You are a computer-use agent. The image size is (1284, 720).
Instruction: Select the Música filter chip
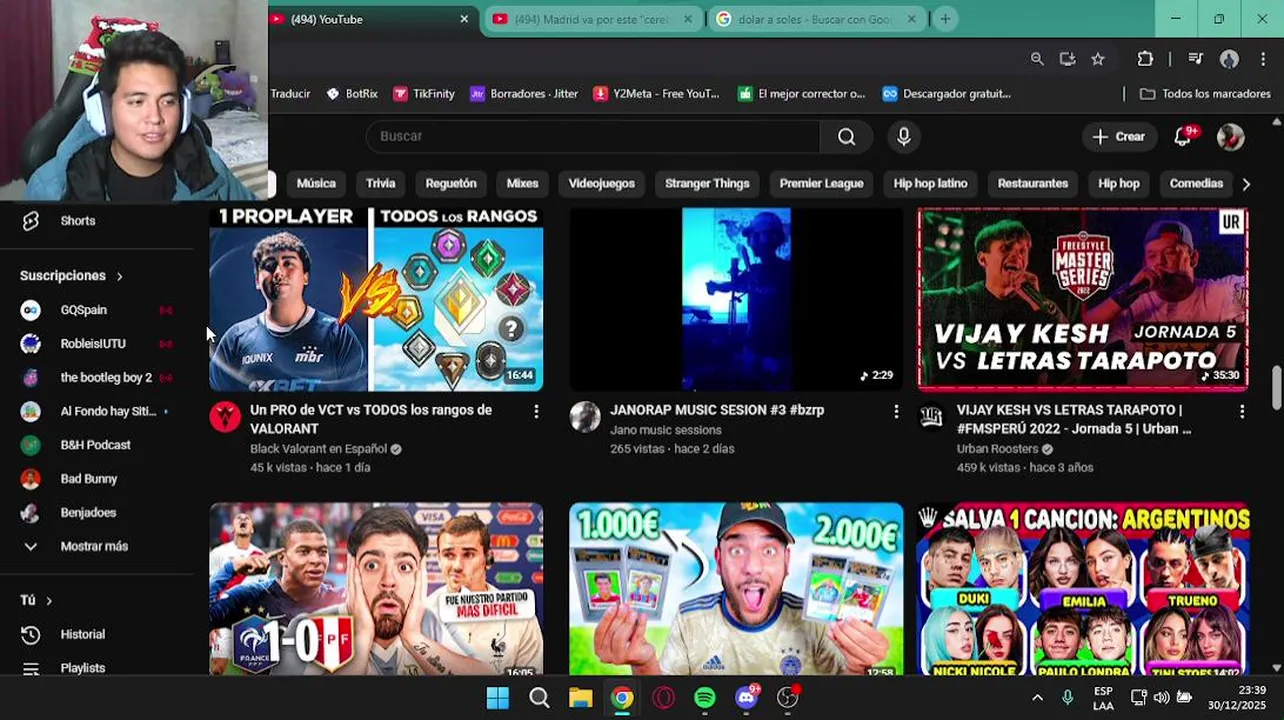(316, 184)
